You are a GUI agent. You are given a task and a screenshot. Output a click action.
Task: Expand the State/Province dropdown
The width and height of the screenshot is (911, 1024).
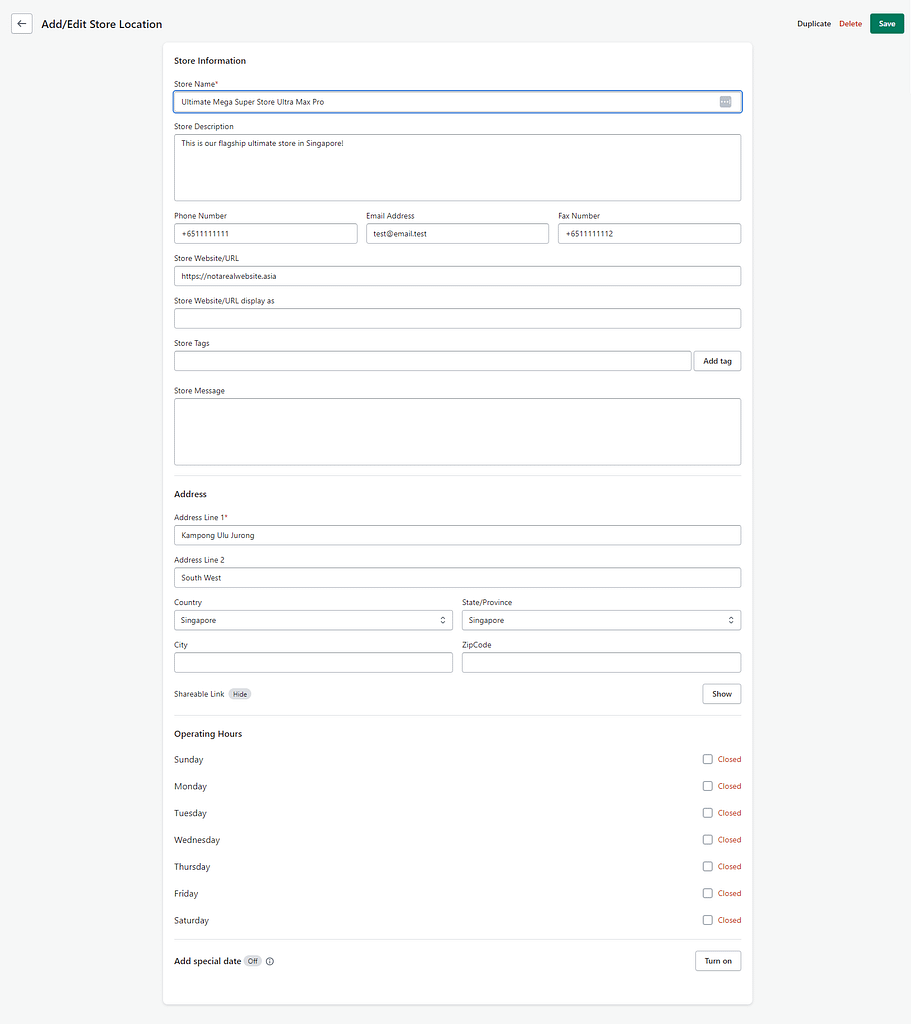[601, 620]
